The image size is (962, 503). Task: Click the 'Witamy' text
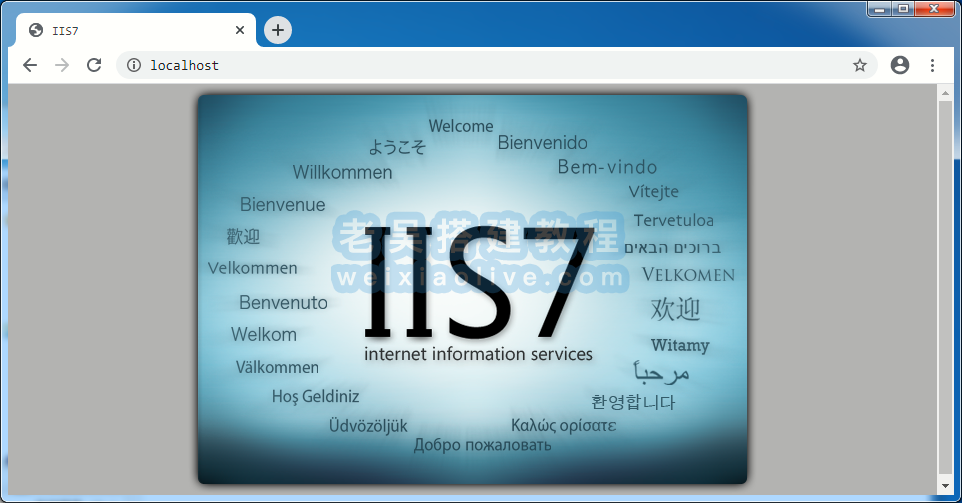click(680, 345)
